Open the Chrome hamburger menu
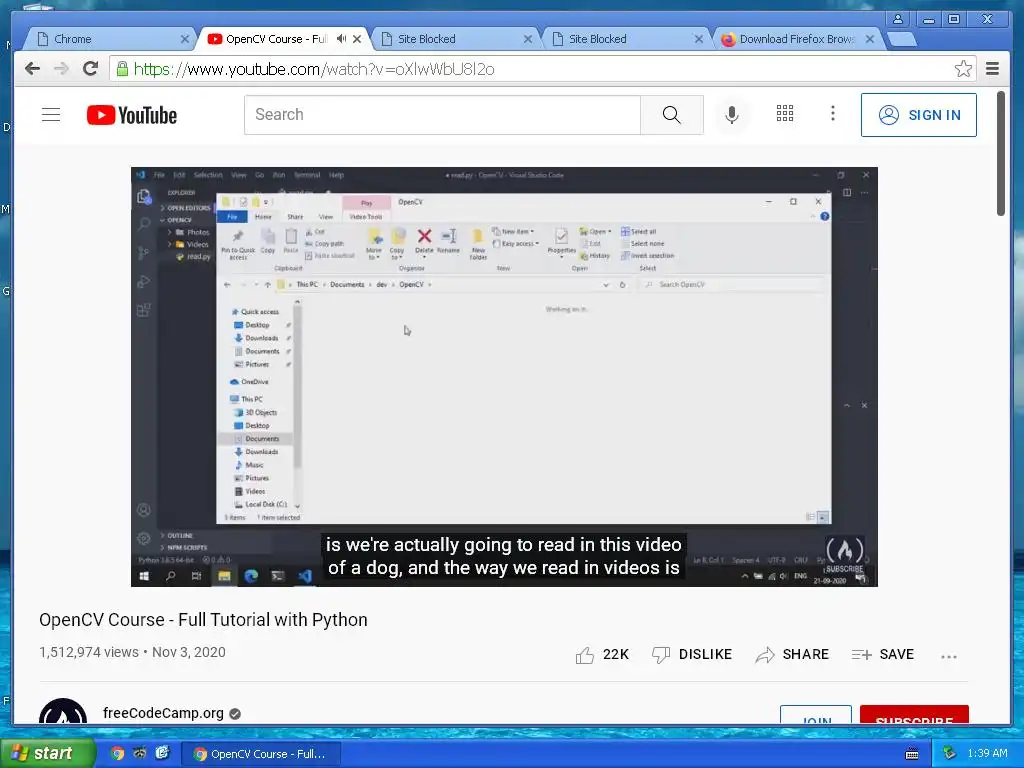Image resolution: width=1024 pixels, height=768 pixels. coord(992,69)
